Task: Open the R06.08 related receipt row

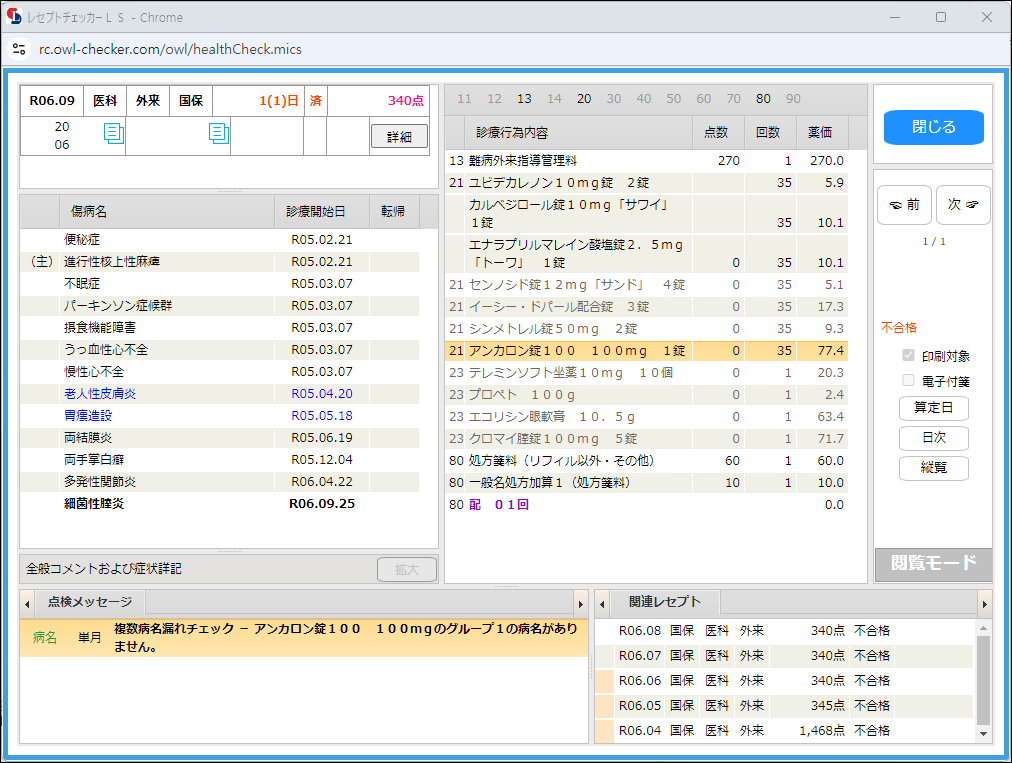Action: (784, 631)
